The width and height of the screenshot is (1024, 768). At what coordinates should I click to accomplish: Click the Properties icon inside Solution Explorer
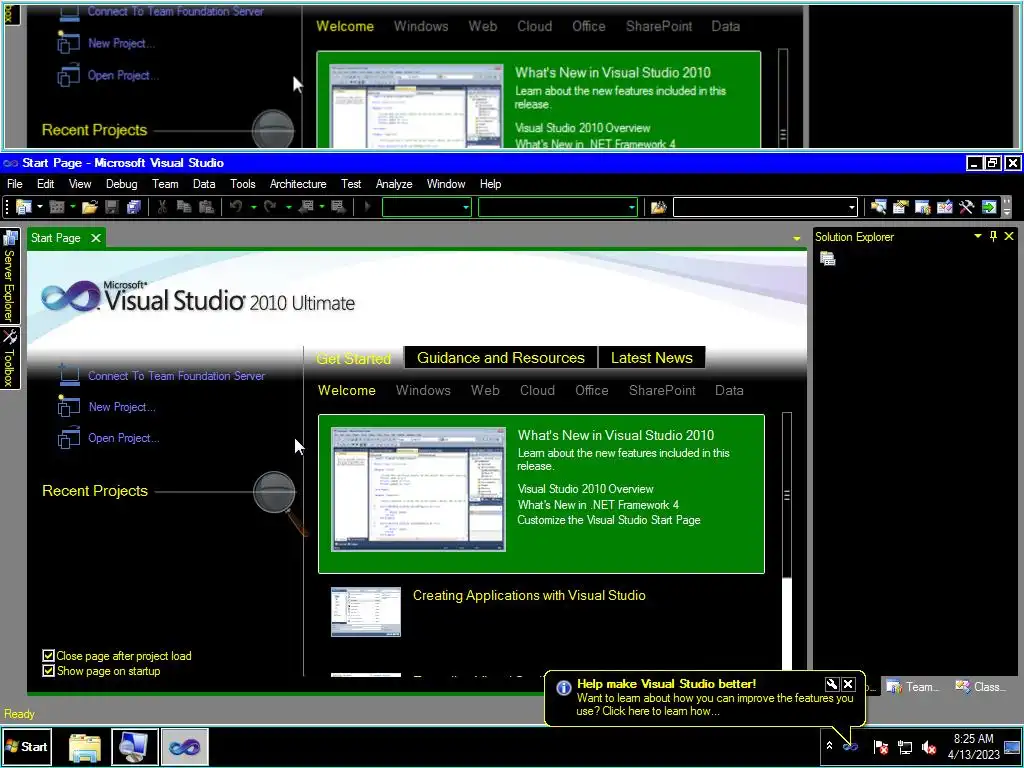point(827,259)
